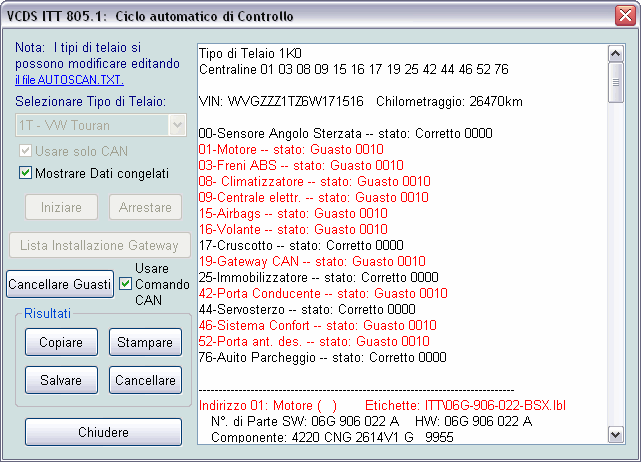641x462 pixels.
Task: Toggle Usare Comando CAN checkbox
Action: pos(126,284)
